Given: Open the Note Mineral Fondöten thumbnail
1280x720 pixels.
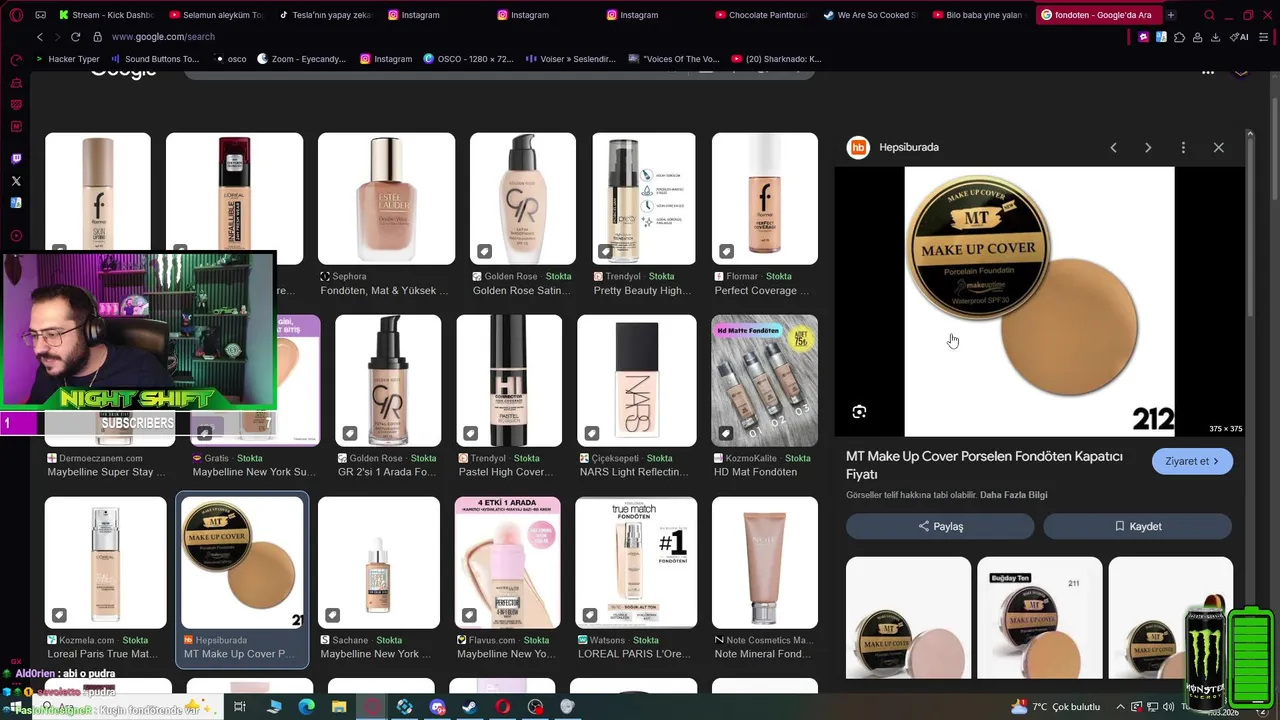Looking at the screenshot, I should [765, 562].
